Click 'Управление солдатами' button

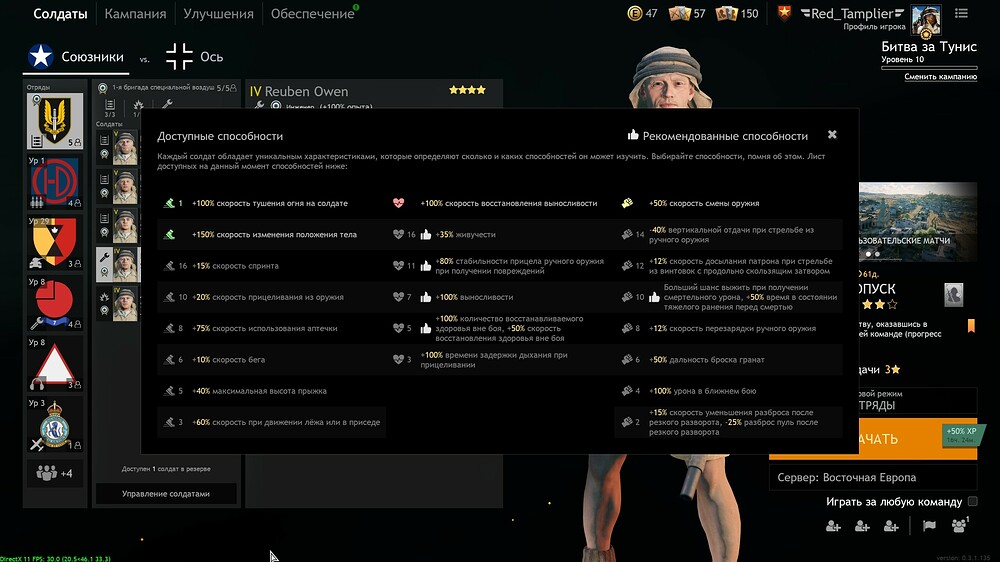(166, 494)
